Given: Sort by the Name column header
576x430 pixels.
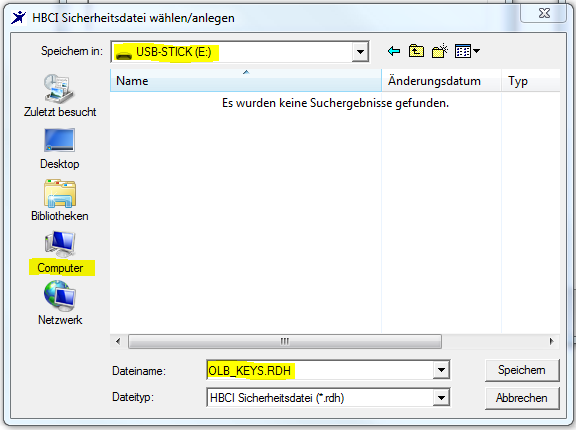Looking at the screenshot, I should click(x=246, y=80).
